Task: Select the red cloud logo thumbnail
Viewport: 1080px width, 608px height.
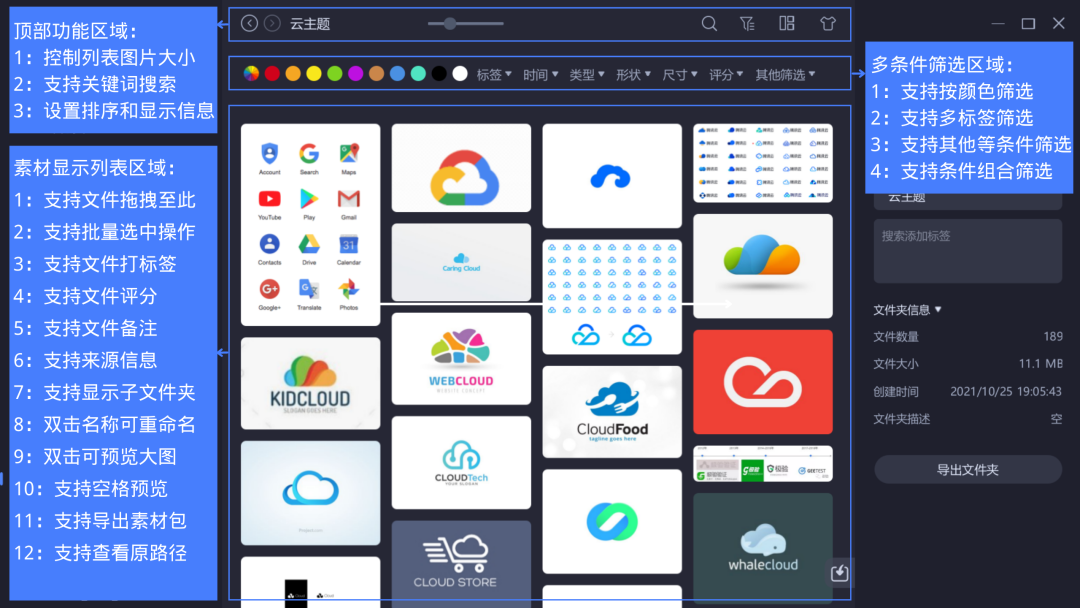Action: 763,381
